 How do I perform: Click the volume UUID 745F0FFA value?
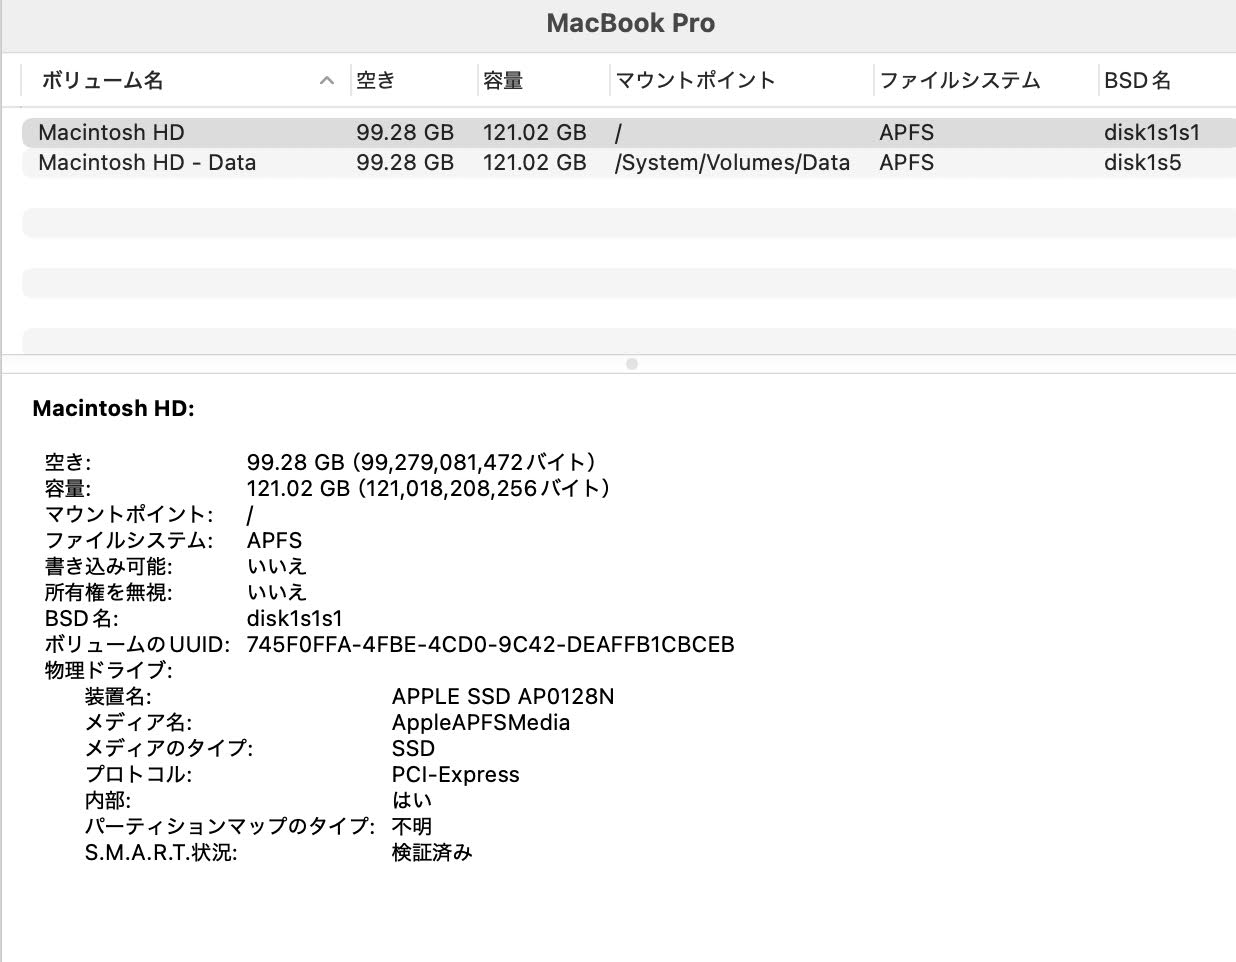coord(490,644)
